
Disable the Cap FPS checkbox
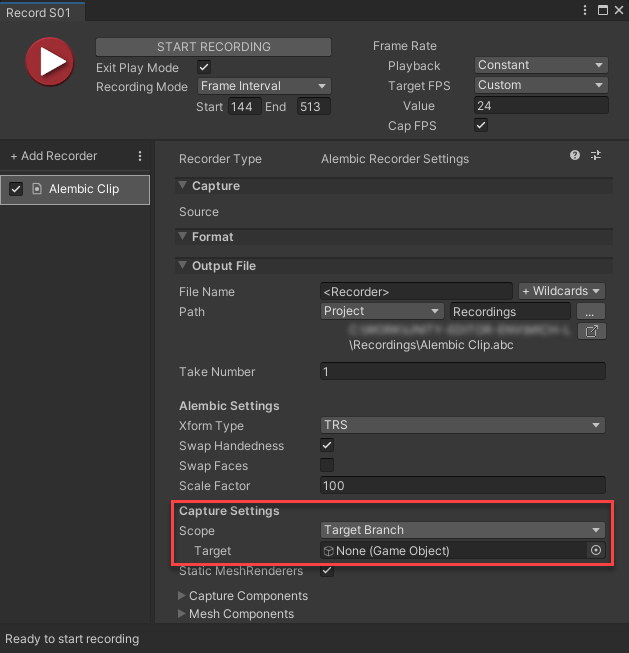tap(481, 126)
